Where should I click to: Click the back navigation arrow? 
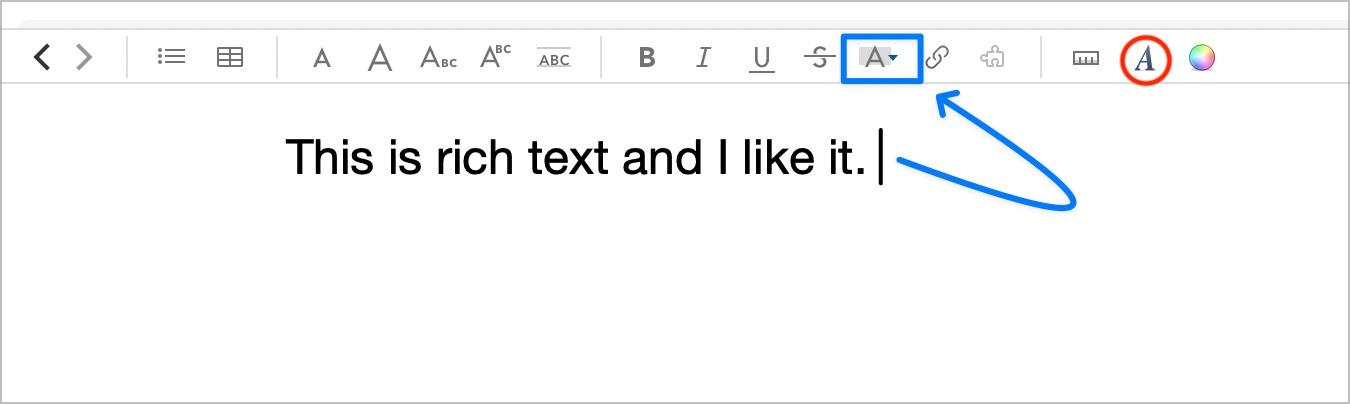41,58
